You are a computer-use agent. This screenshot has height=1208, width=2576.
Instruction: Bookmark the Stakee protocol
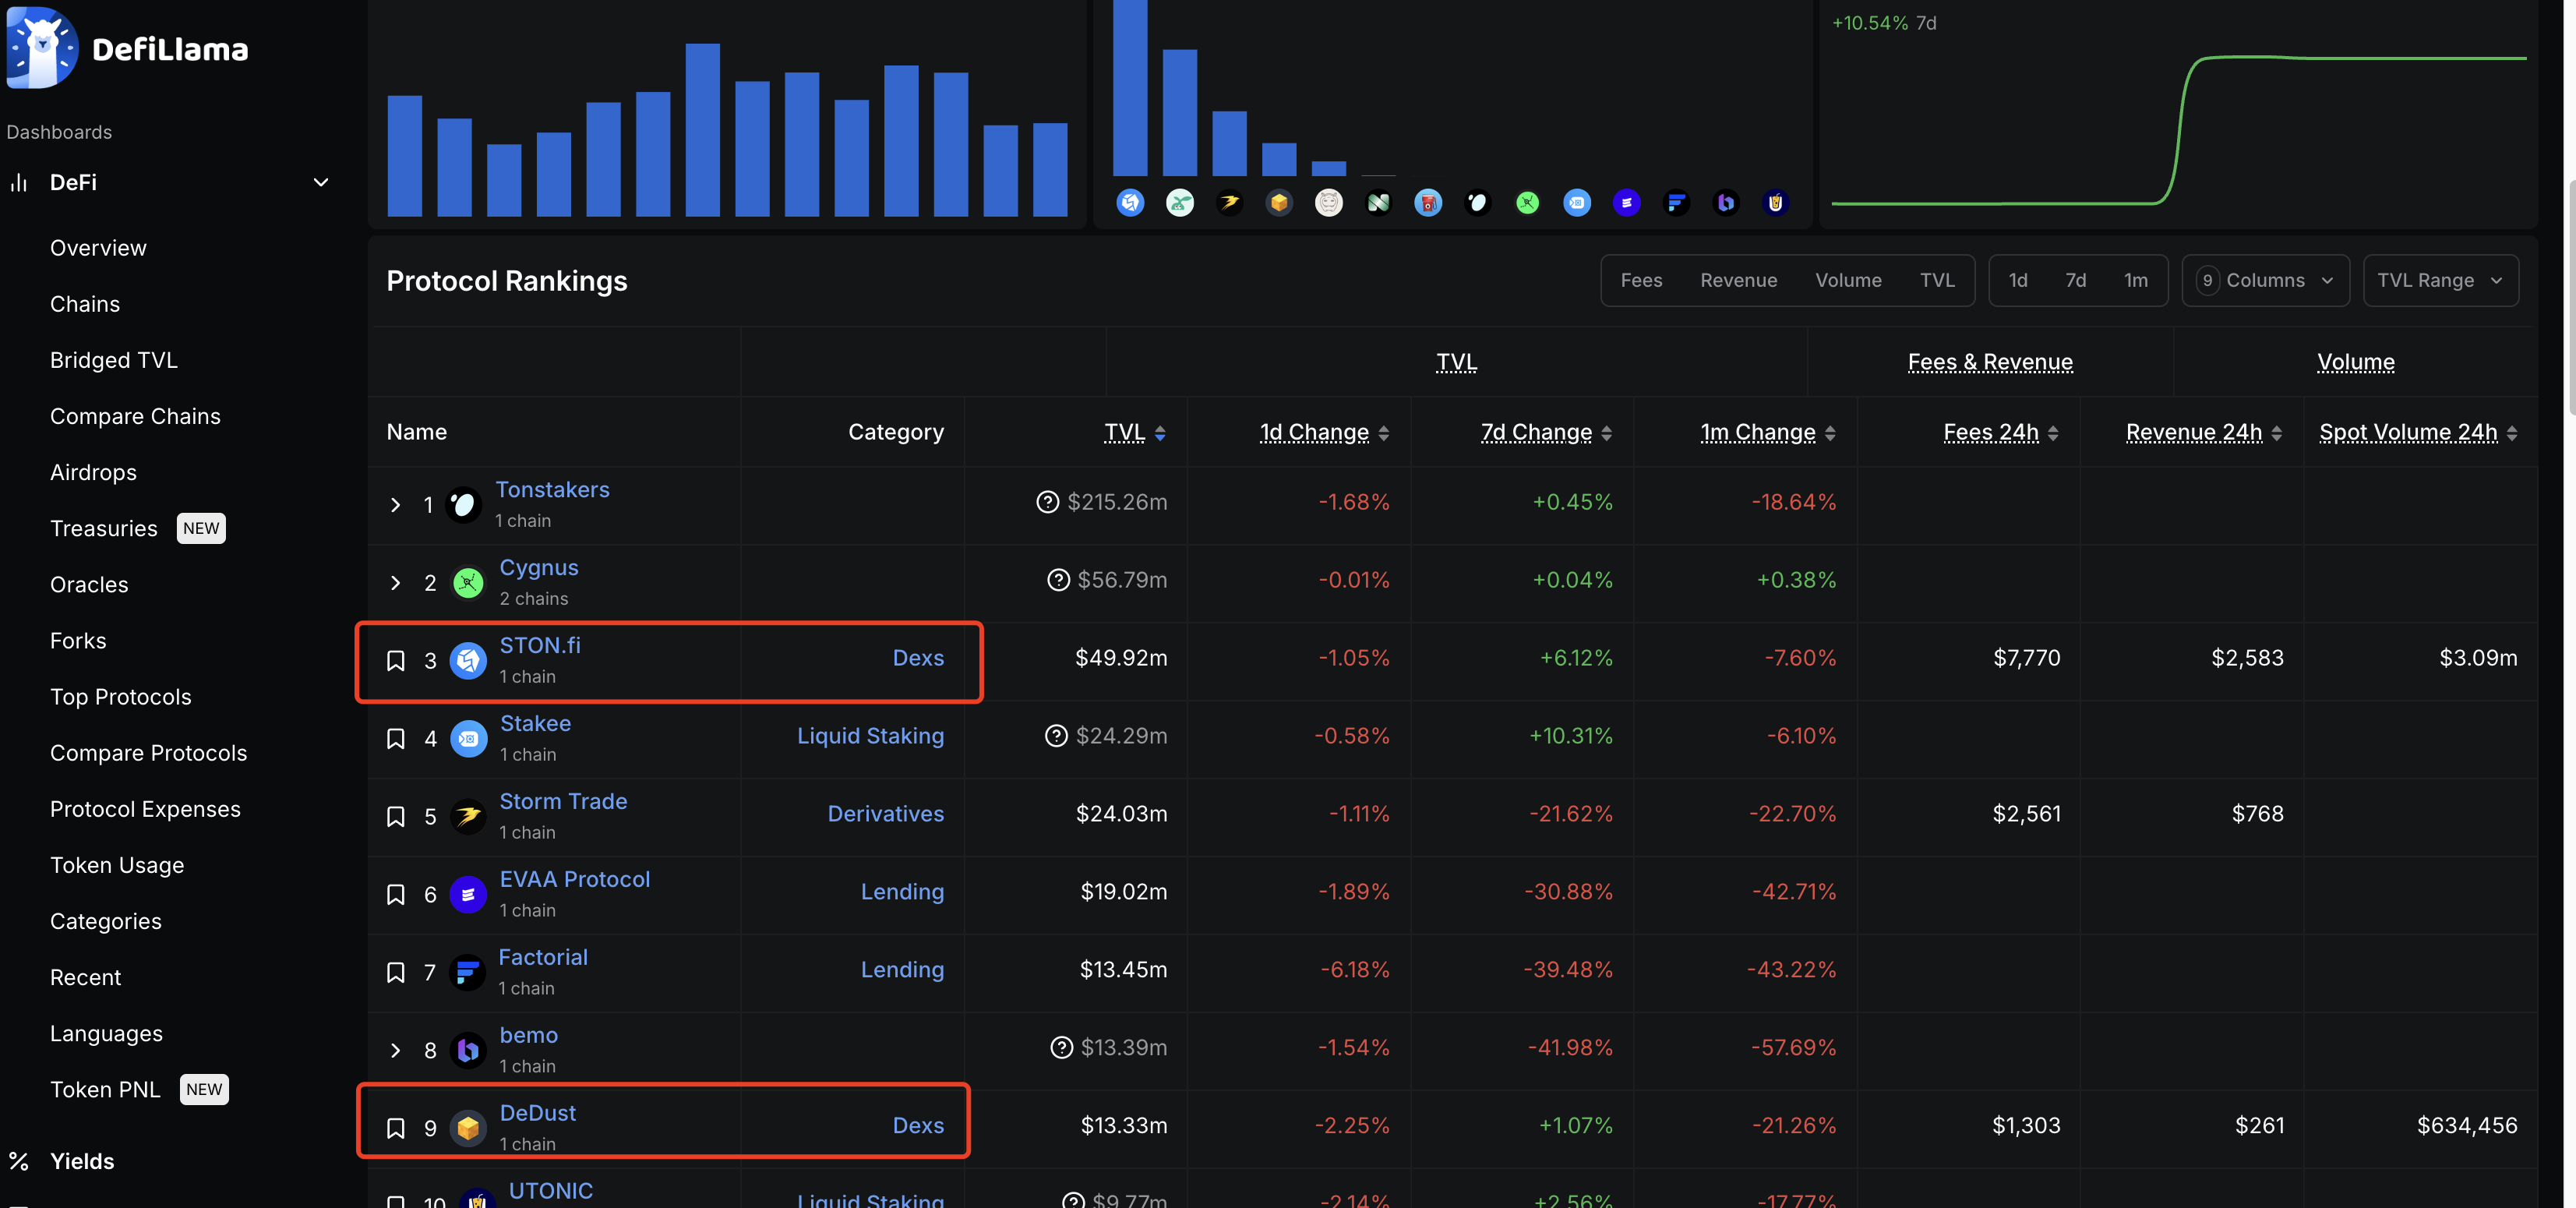point(396,739)
